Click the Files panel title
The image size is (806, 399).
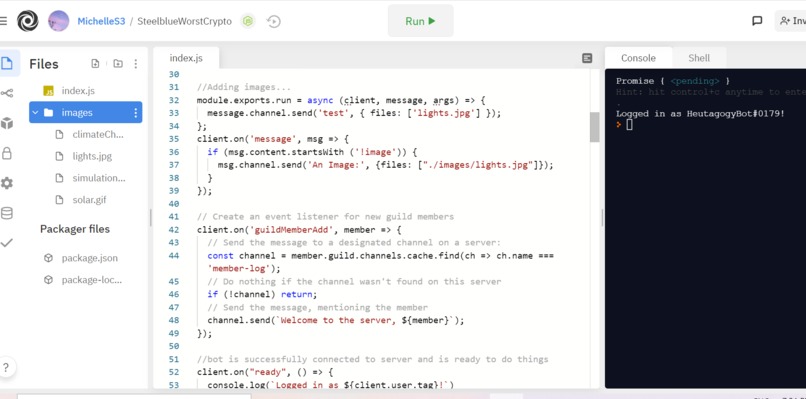point(44,64)
